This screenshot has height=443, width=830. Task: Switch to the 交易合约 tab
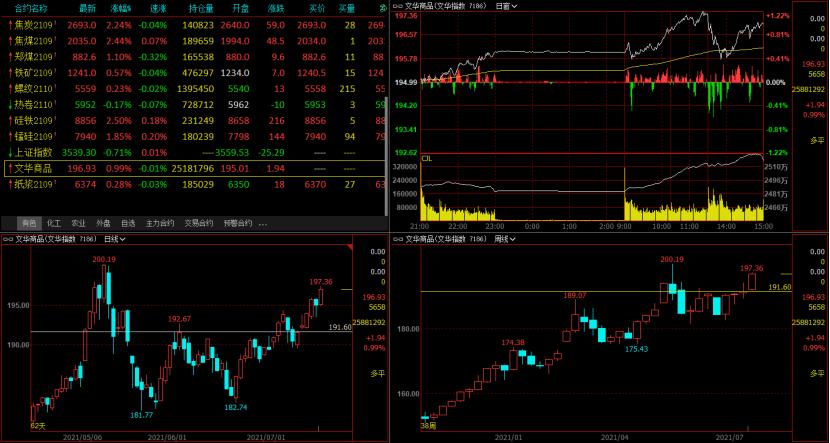pyautogui.click(x=199, y=223)
